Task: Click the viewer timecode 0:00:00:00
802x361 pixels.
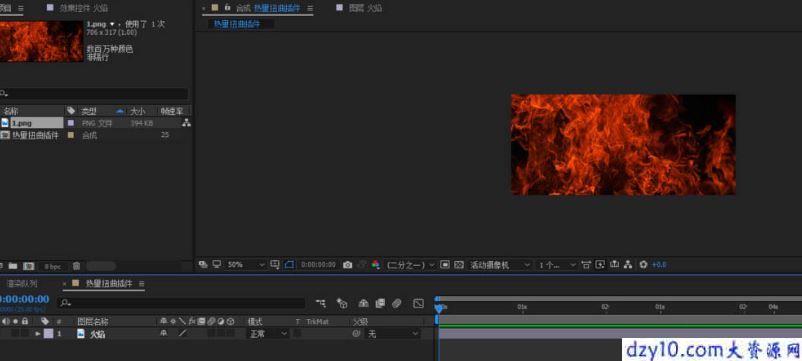Action: pos(318,265)
